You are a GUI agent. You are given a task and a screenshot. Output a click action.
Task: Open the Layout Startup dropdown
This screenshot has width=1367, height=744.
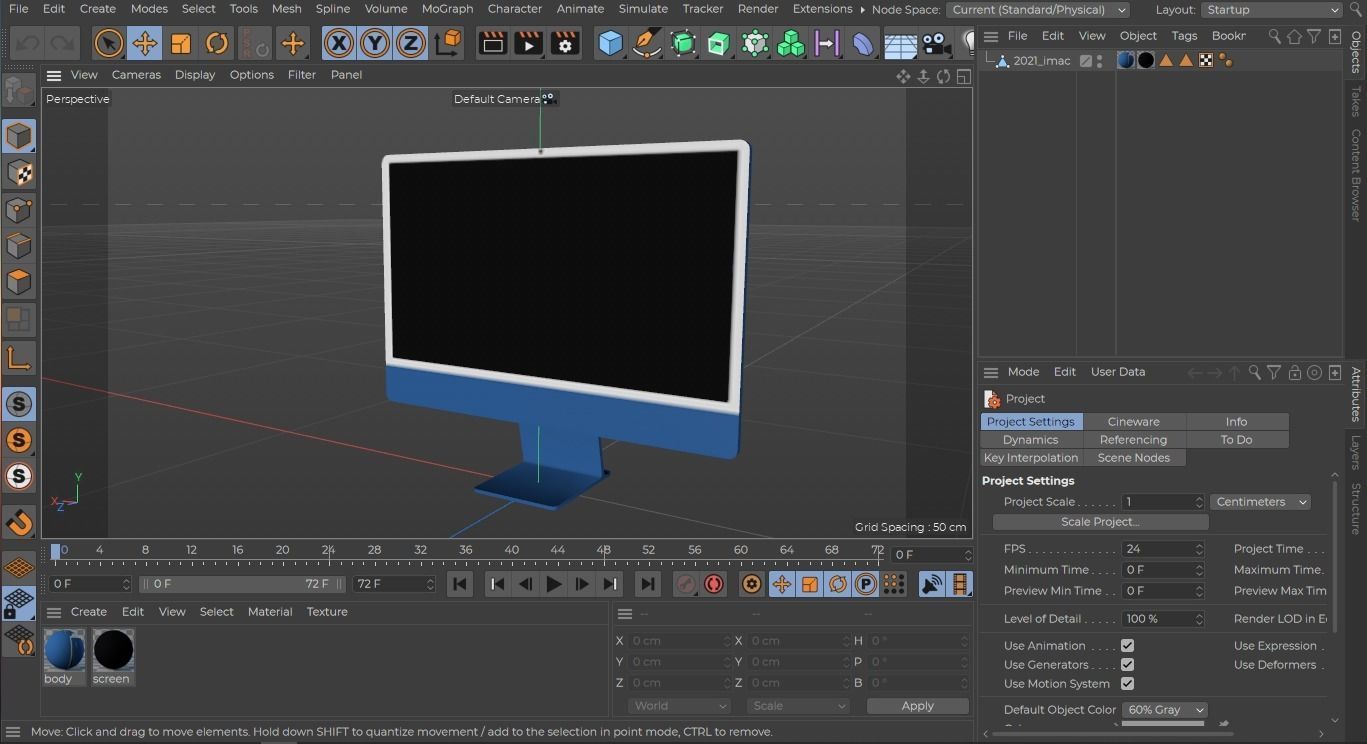coord(1271,10)
